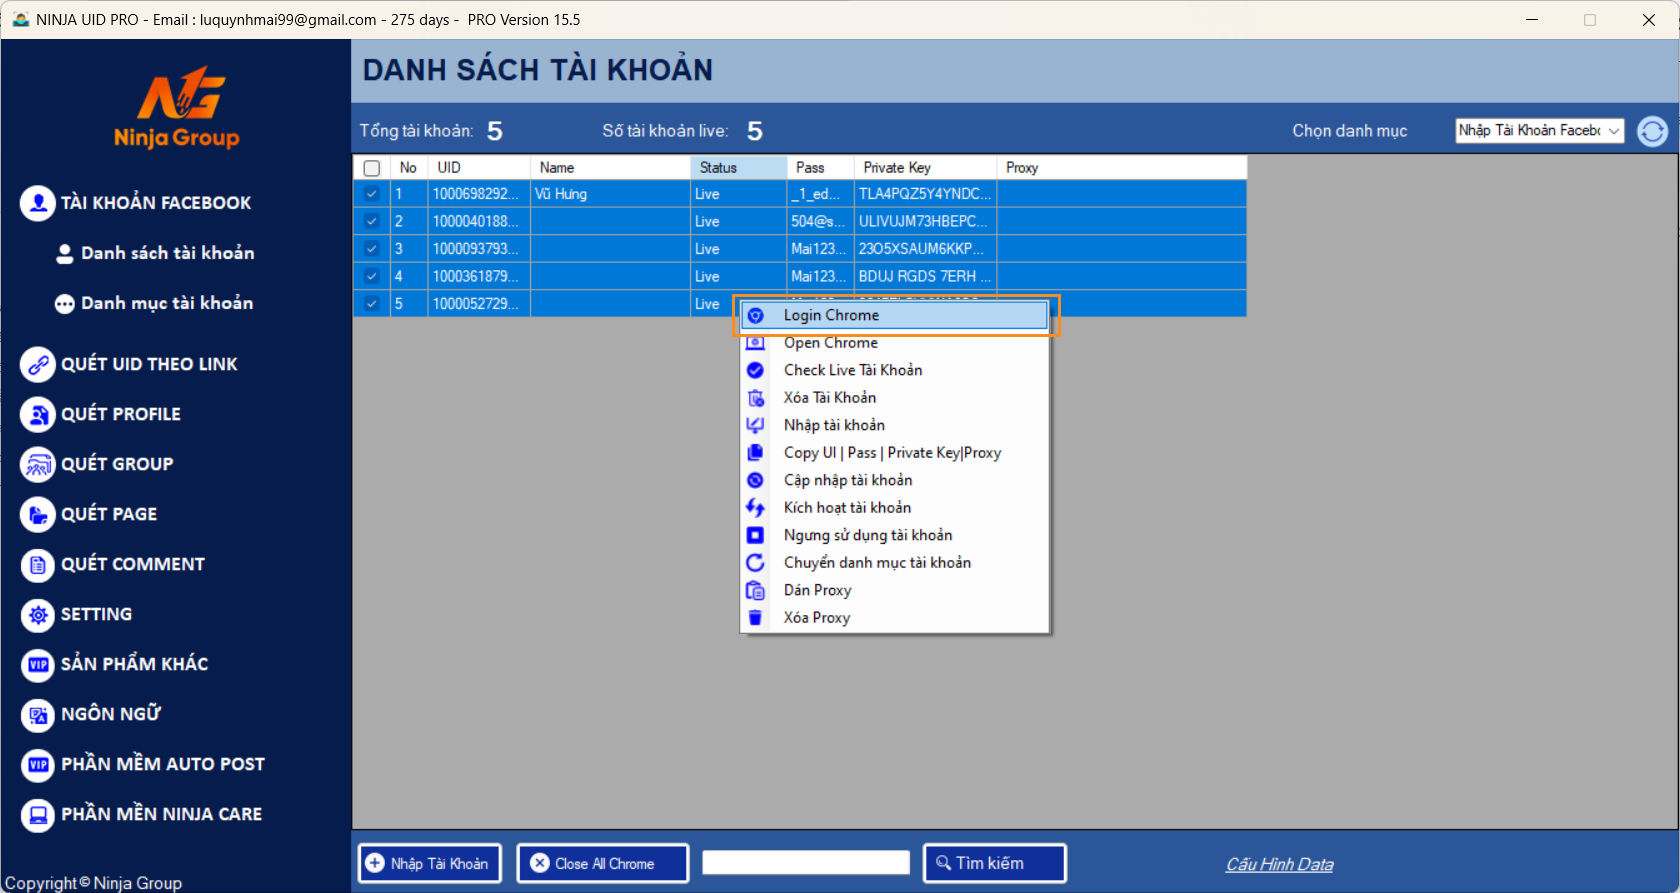The width and height of the screenshot is (1680, 893).
Task: Click the Xóa Tài Khoản trash icon
Action: point(756,398)
